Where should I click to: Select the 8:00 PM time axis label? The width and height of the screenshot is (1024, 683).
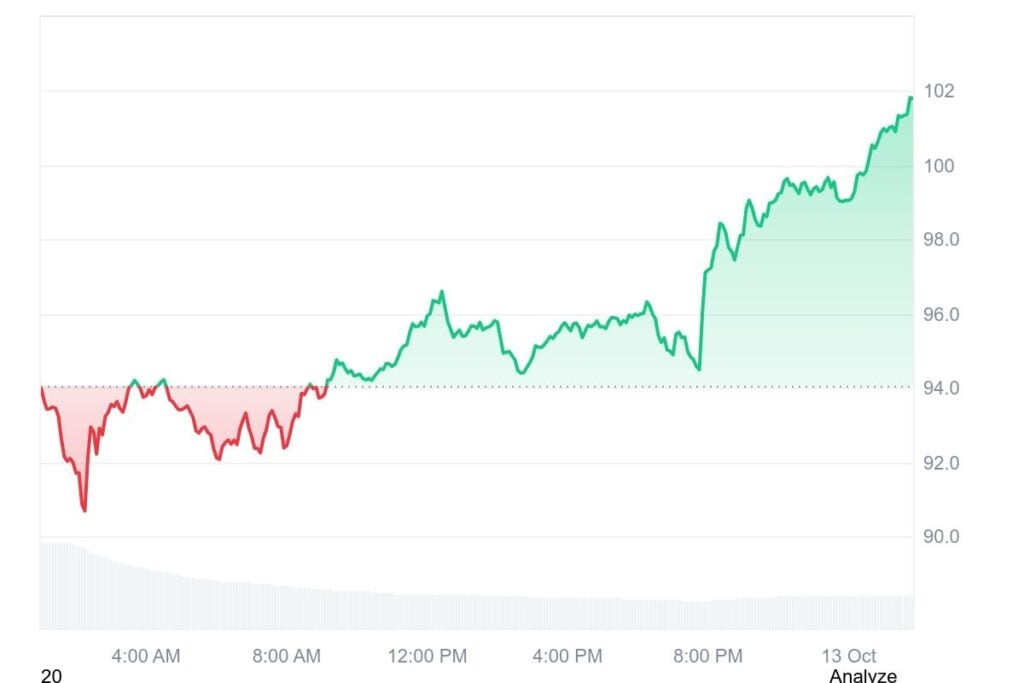coord(707,656)
